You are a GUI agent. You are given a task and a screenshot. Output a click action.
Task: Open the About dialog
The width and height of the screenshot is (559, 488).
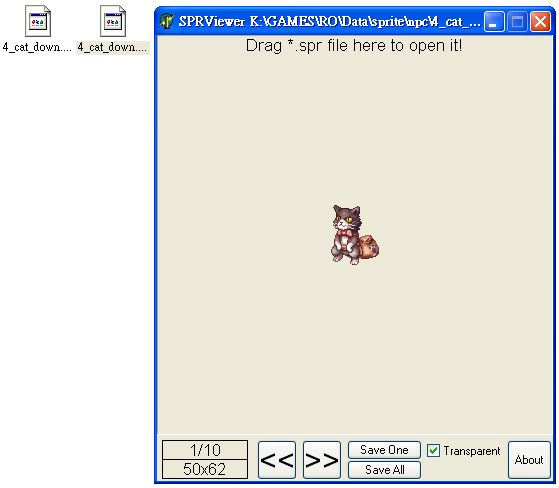point(529,460)
